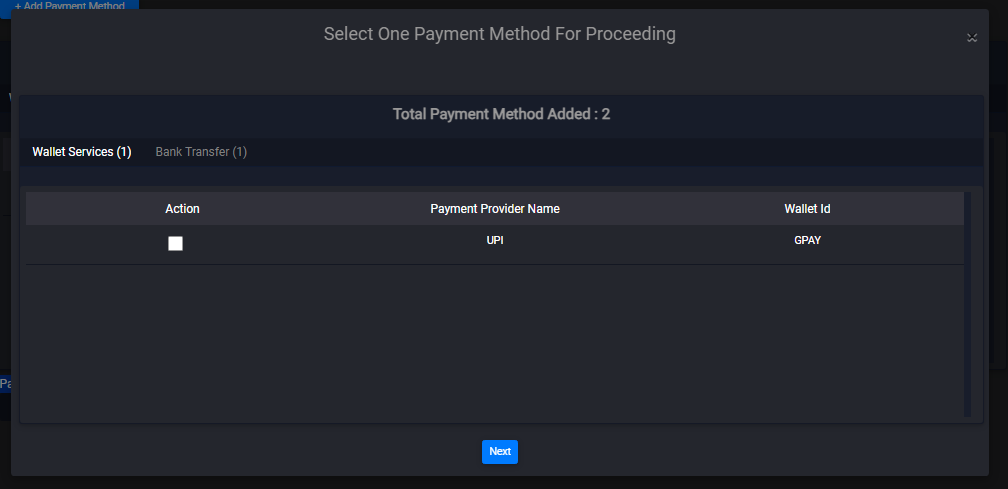Click the count (1) beside Bank Transfer

pos(240,152)
